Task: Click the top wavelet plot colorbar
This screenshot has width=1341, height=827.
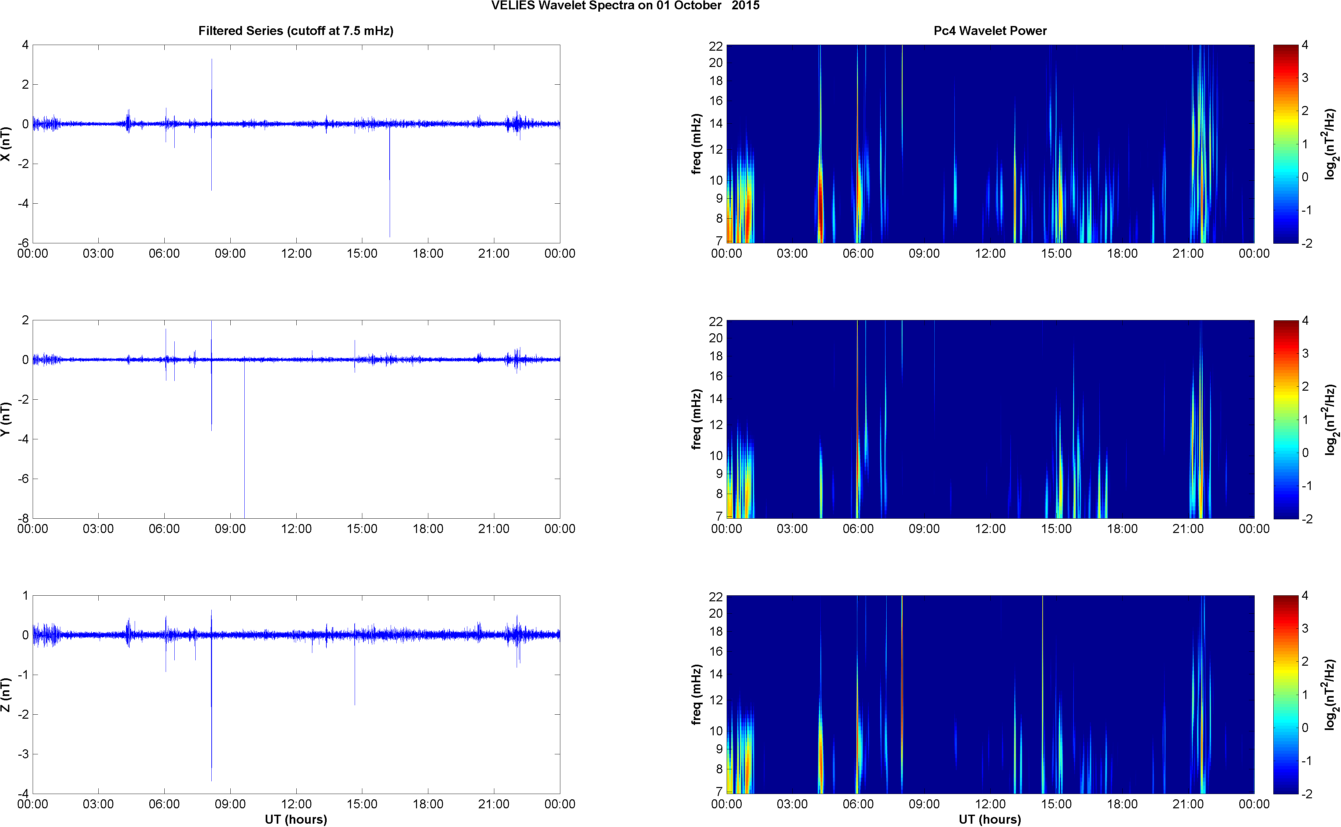Action: pos(1284,143)
